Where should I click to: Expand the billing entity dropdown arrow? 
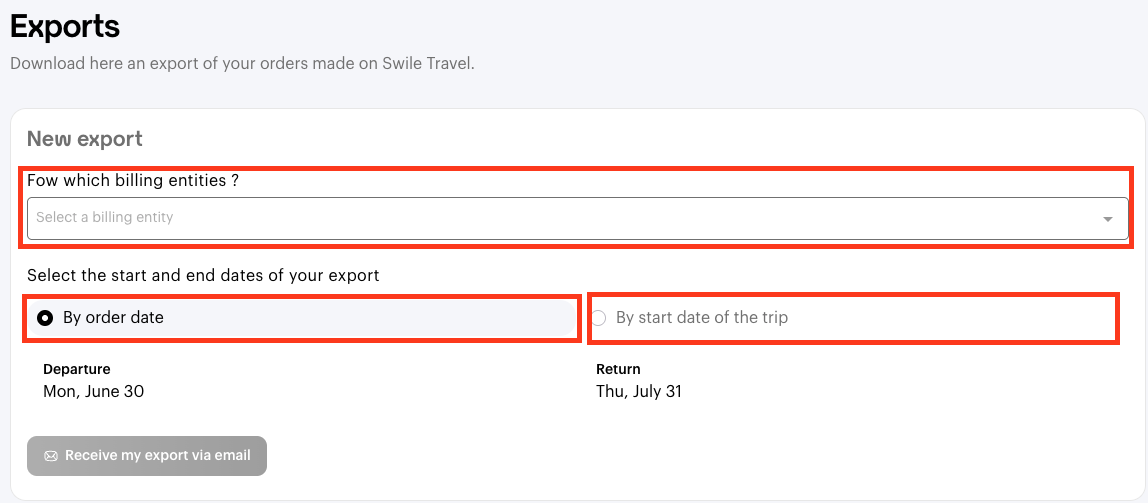pyautogui.click(x=1107, y=219)
